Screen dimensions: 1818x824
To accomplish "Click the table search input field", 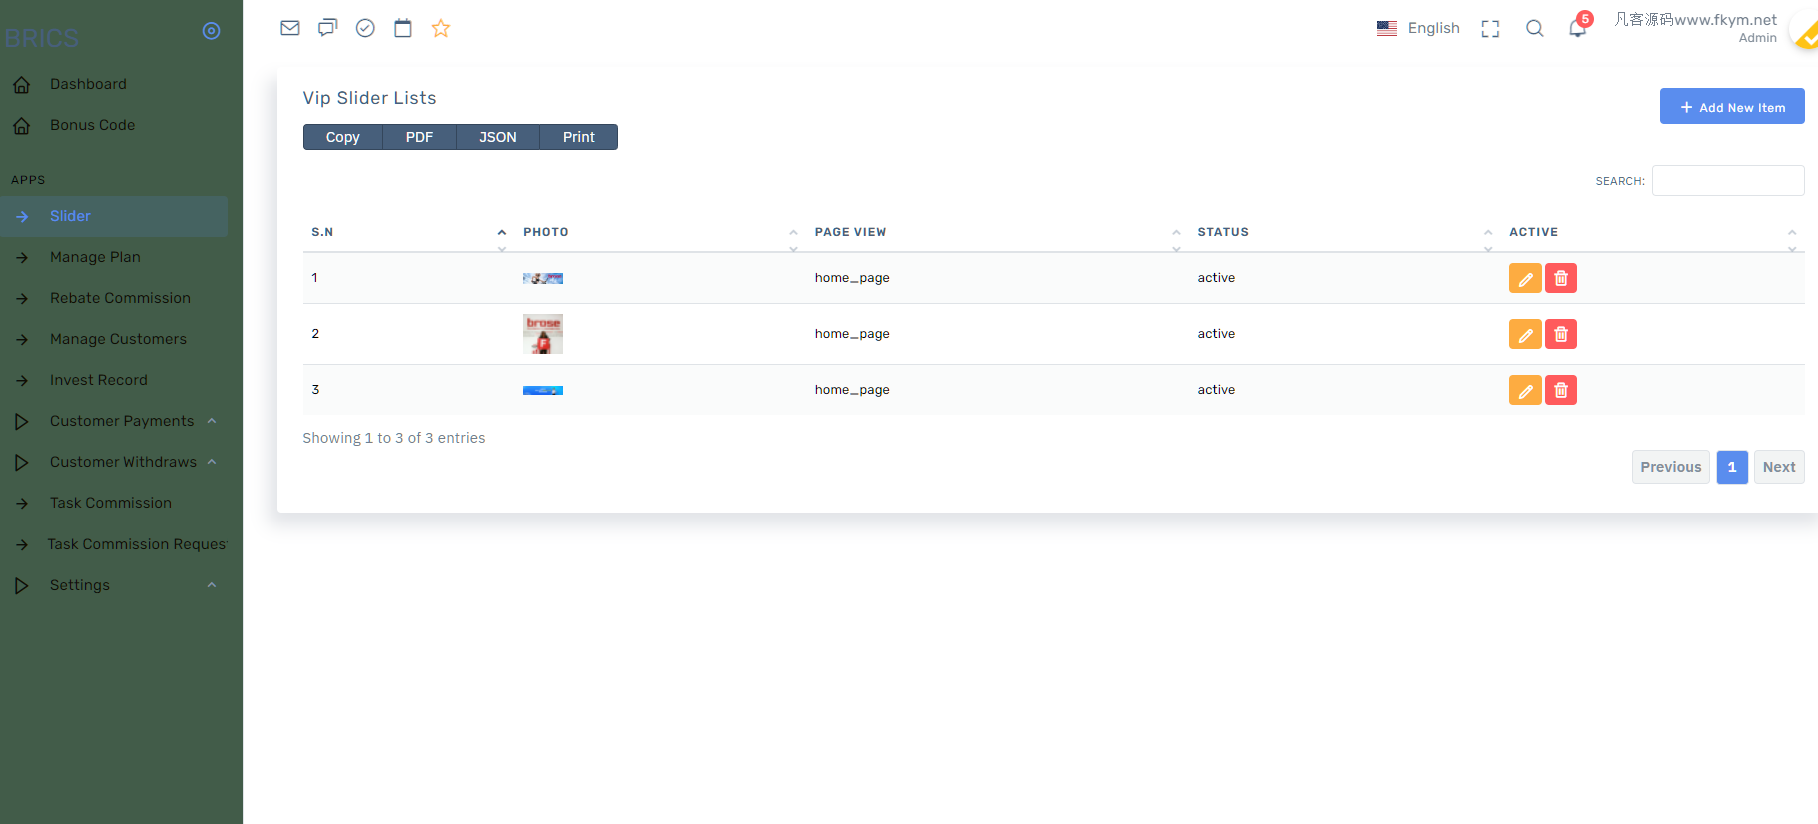I will coord(1727,181).
